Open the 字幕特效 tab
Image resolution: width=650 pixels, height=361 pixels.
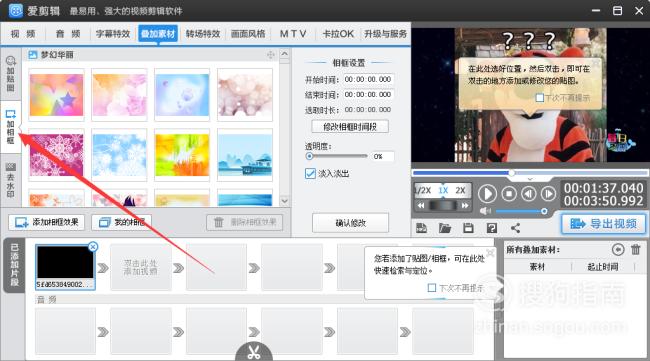(x=113, y=34)
